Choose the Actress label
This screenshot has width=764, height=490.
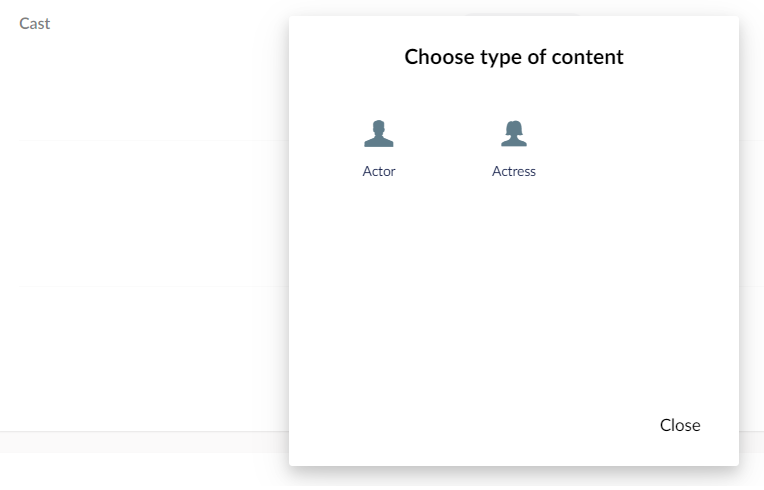point(514,171)
